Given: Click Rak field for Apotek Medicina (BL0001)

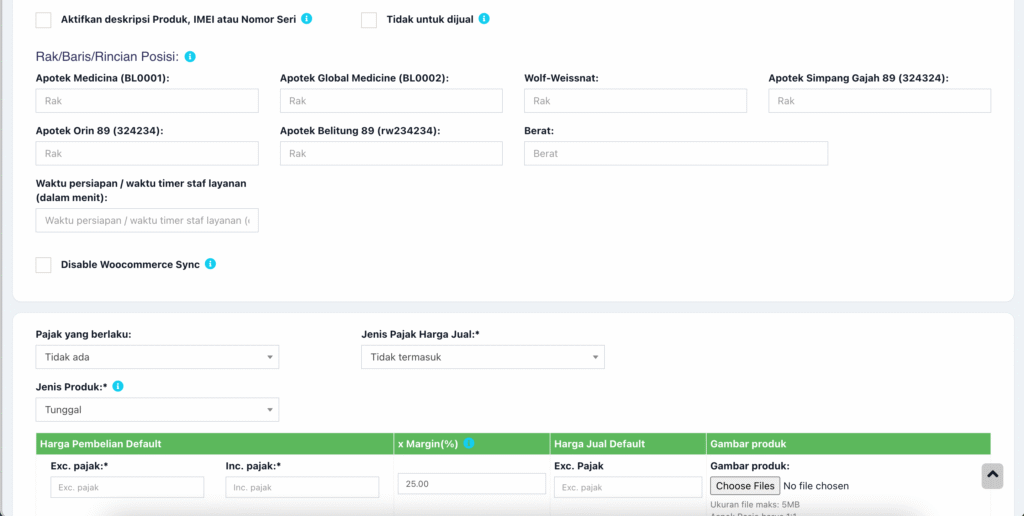Looking at the screenshot, I should 147,101.
